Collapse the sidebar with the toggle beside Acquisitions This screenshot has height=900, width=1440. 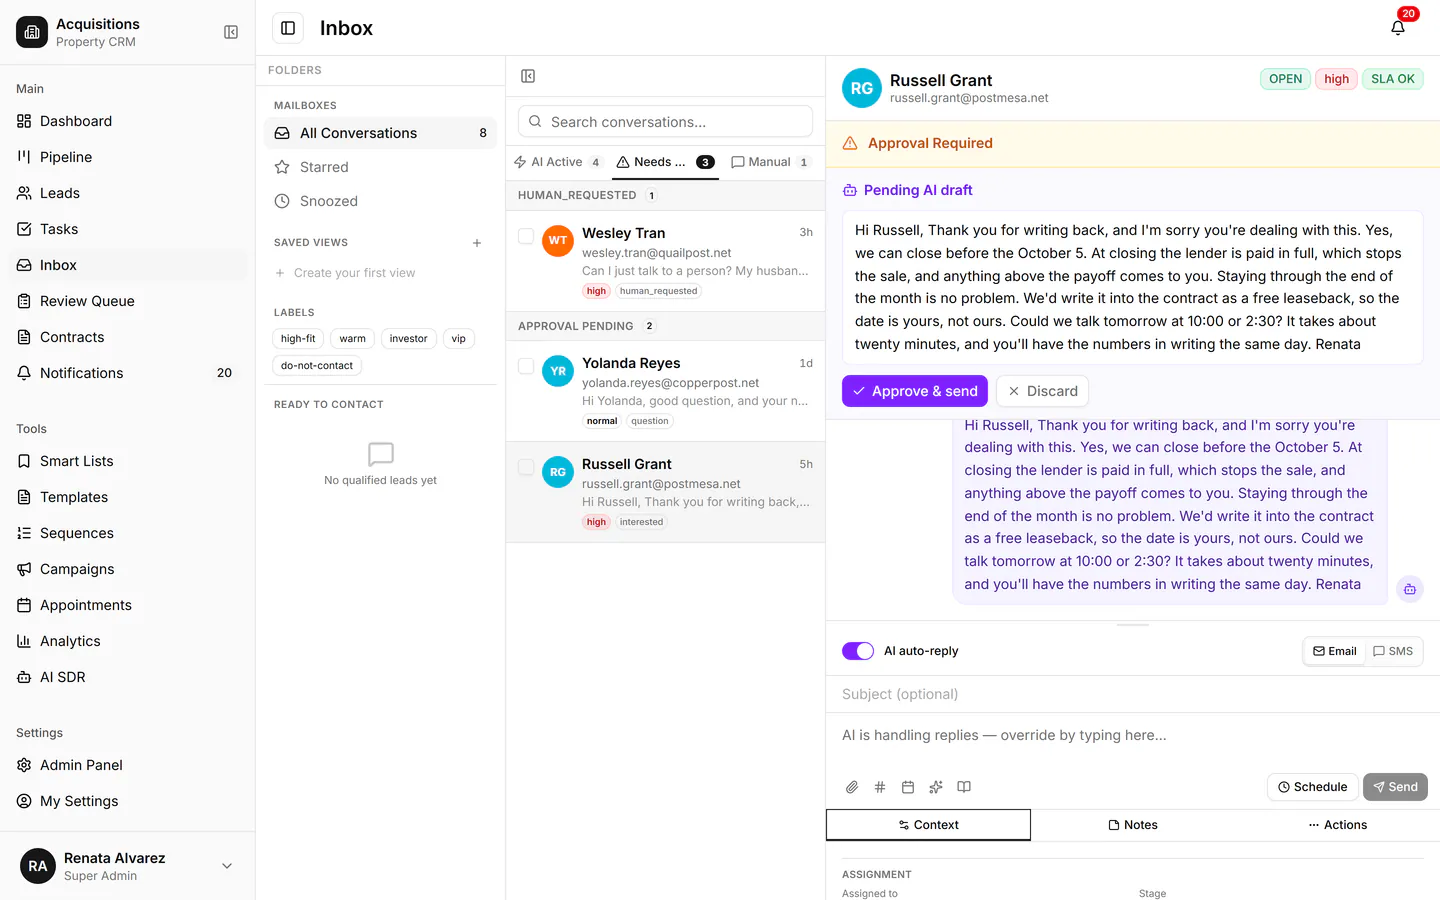(x=231, y=32)
